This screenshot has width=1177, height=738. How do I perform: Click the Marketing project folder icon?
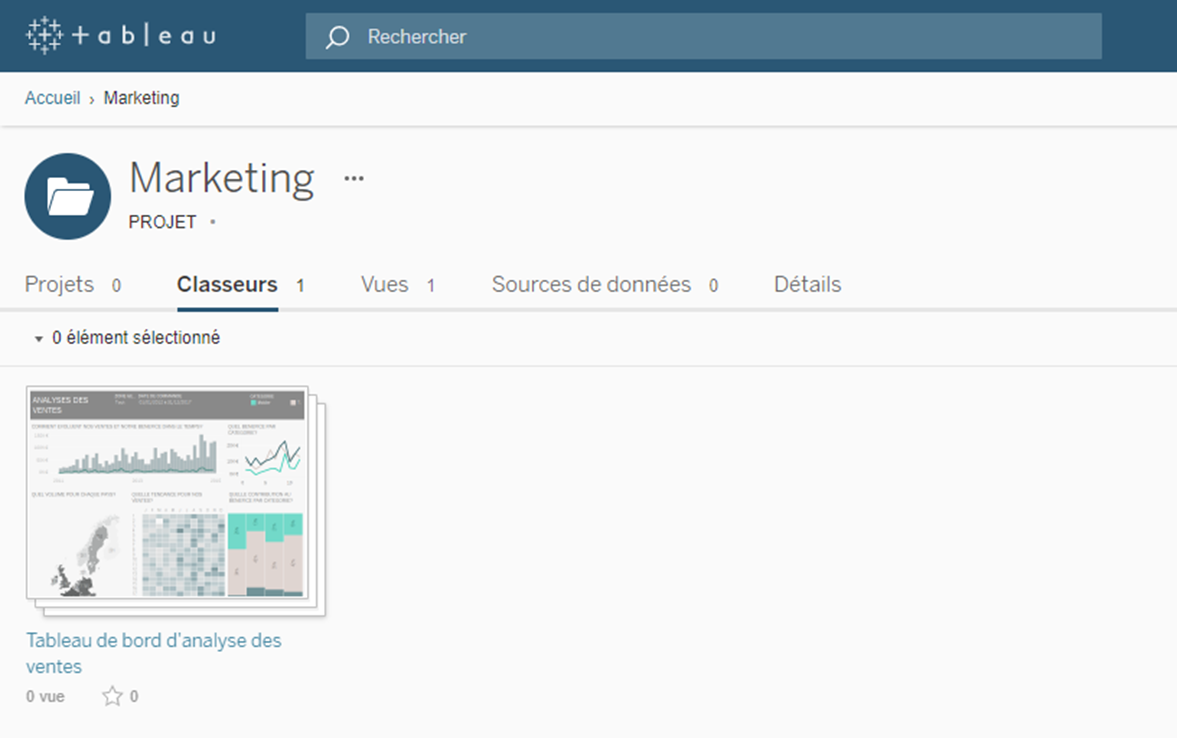[67, 196]
